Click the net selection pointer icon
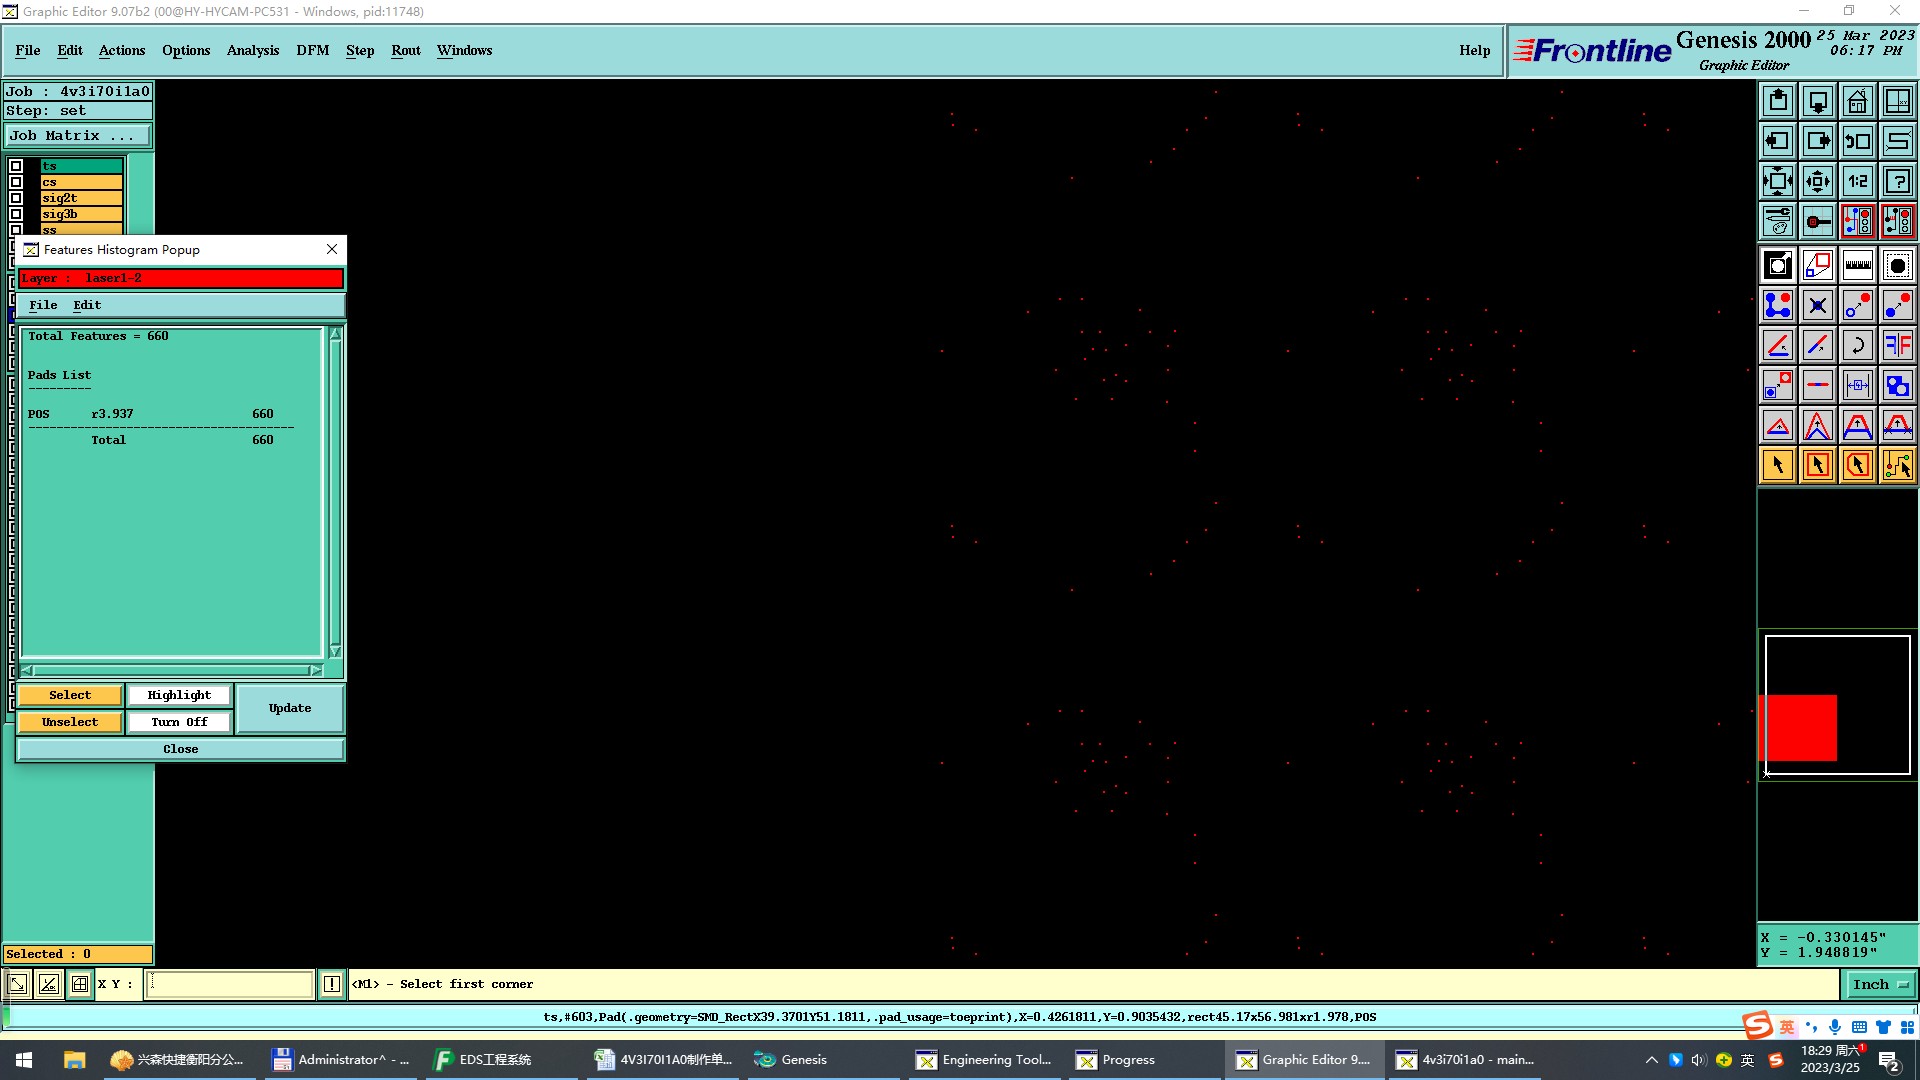 click(1897, 465)
